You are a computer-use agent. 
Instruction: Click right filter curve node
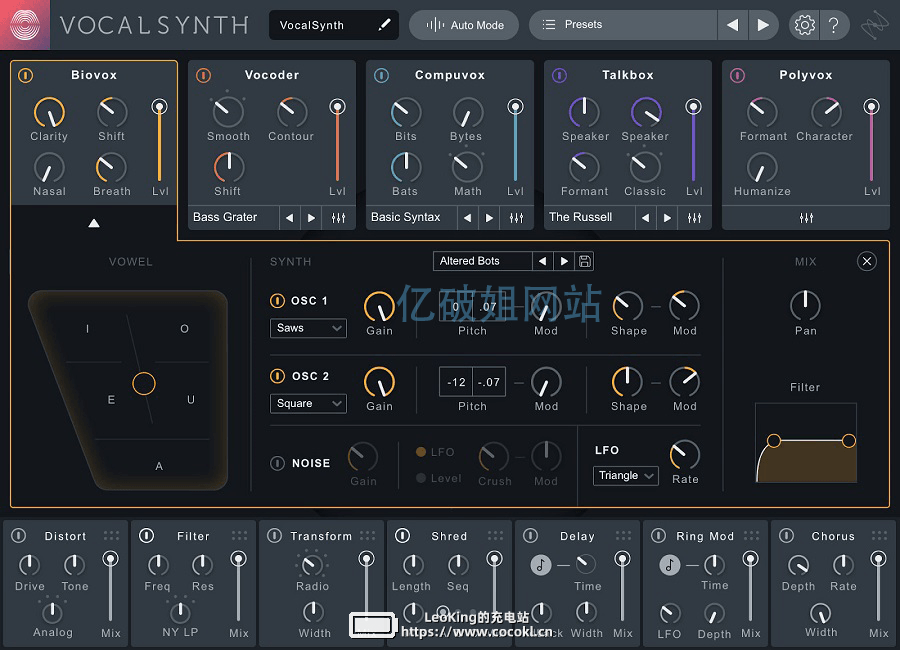tap(849, 441)
